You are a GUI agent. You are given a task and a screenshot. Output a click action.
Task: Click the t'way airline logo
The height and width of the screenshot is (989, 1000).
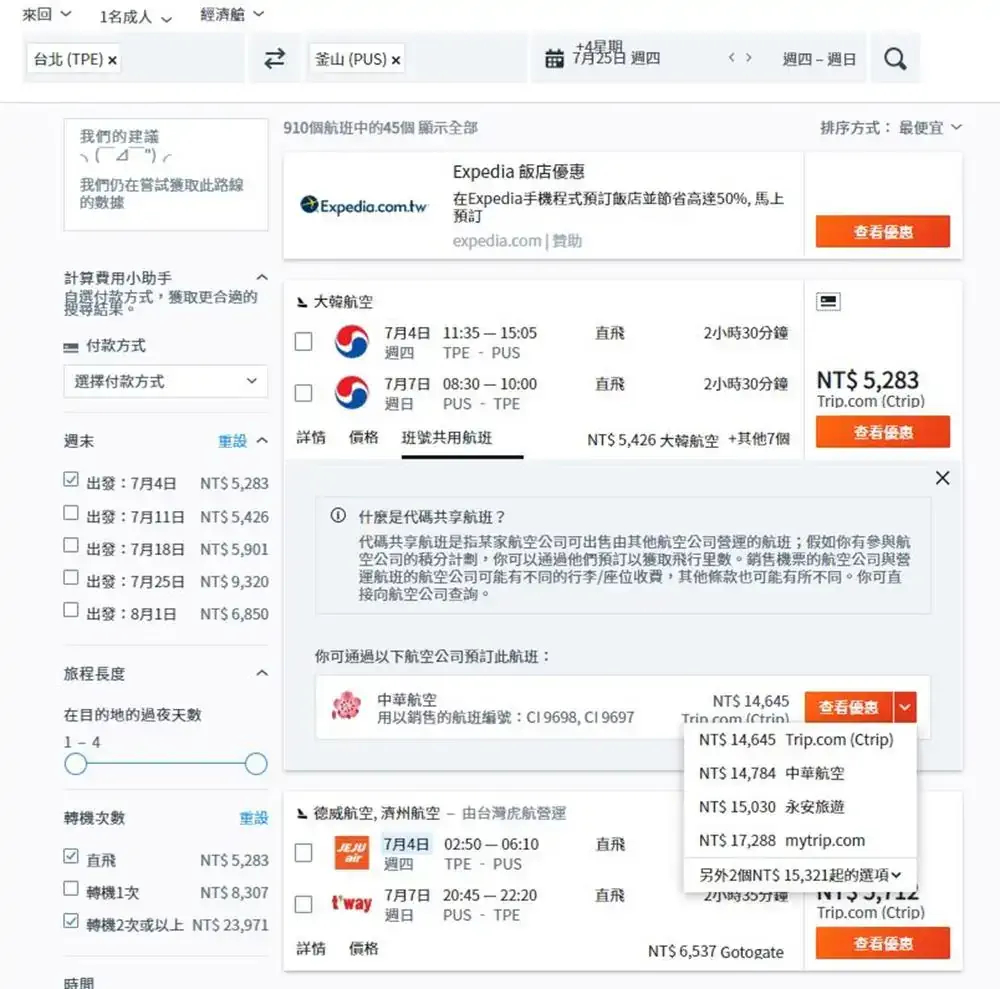coord(351,904)
